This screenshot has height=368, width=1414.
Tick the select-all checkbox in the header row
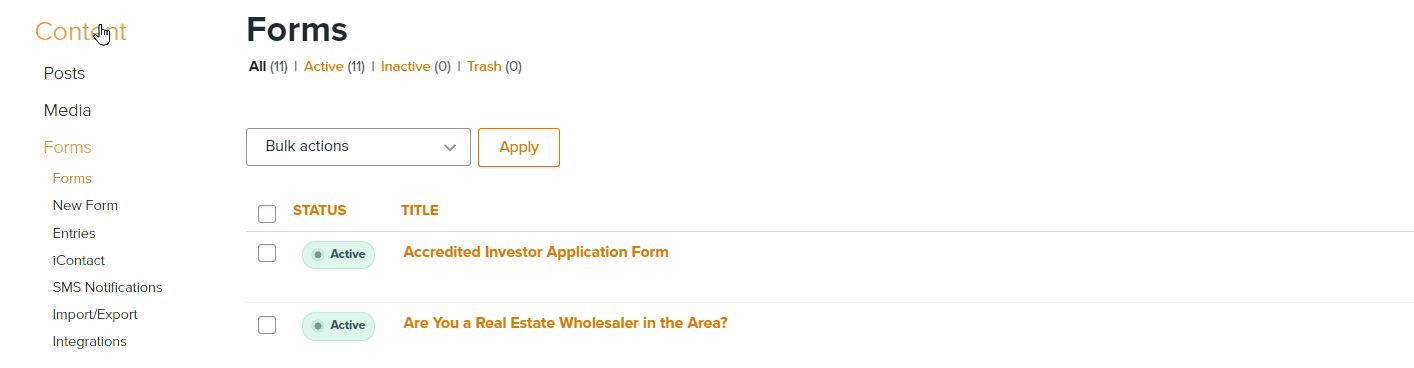(x=267, y=214)
